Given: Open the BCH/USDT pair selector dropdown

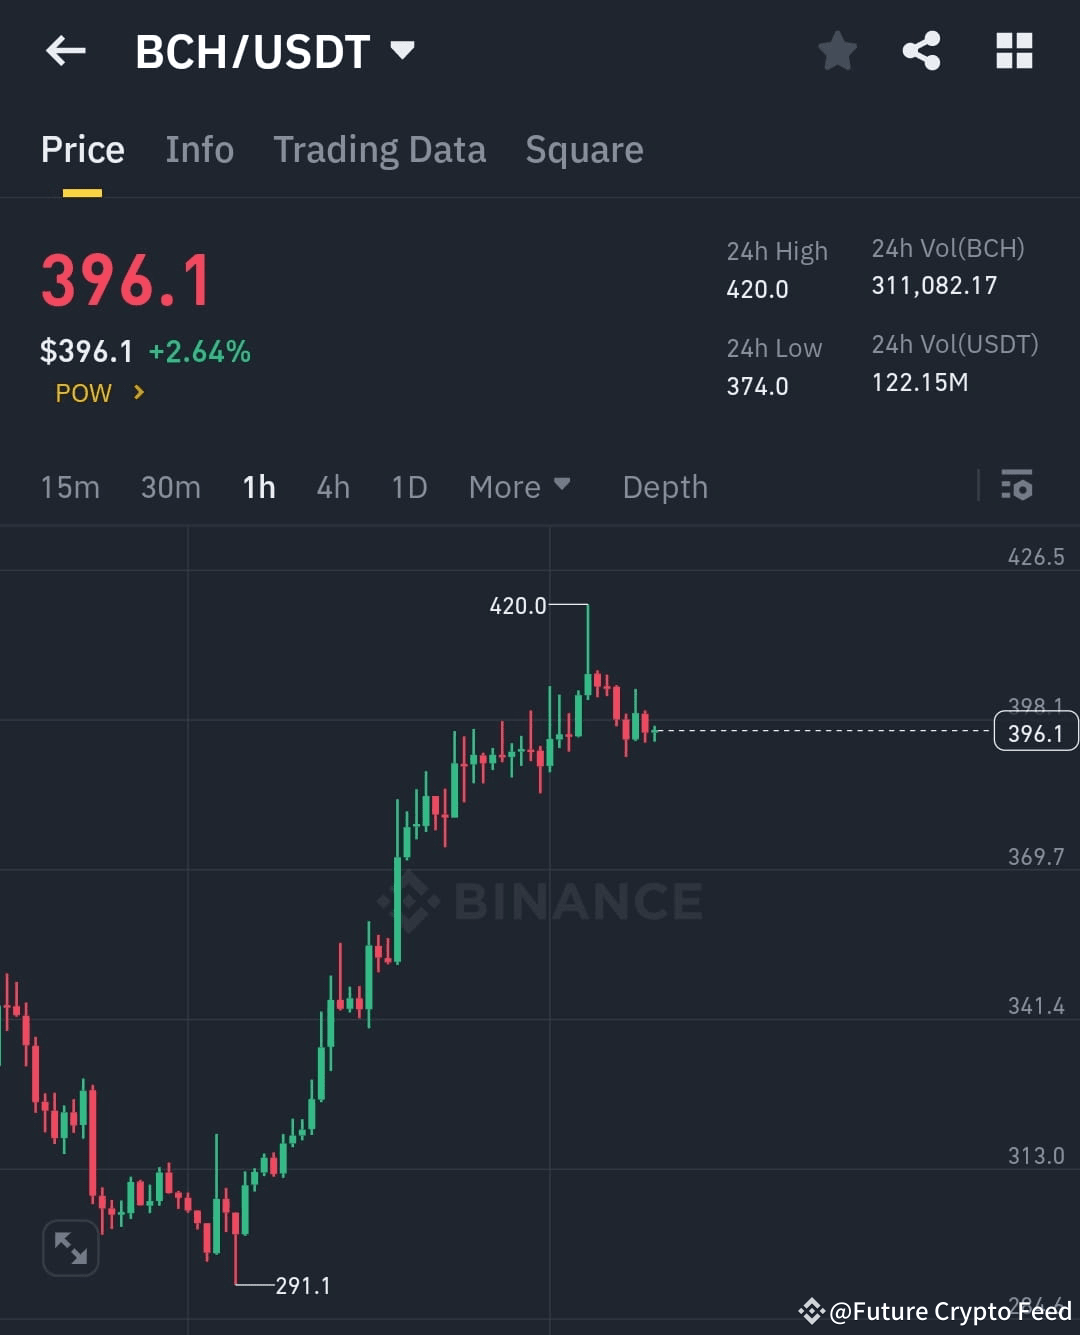Looking at the screenshot, I should pyautogui.click(x=276, y=51).
